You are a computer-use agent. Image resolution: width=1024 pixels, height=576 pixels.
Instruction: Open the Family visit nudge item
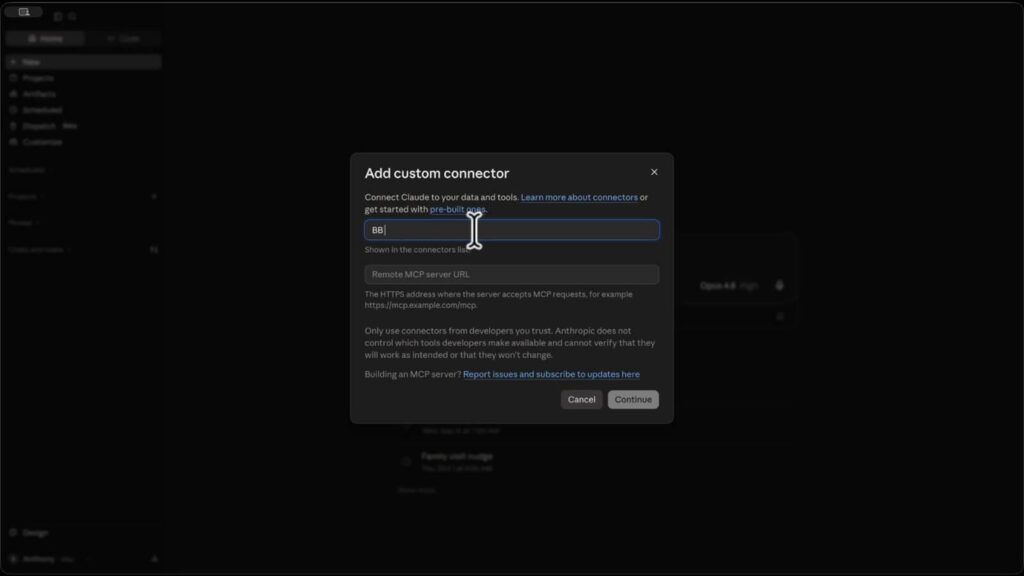(456, 461)
